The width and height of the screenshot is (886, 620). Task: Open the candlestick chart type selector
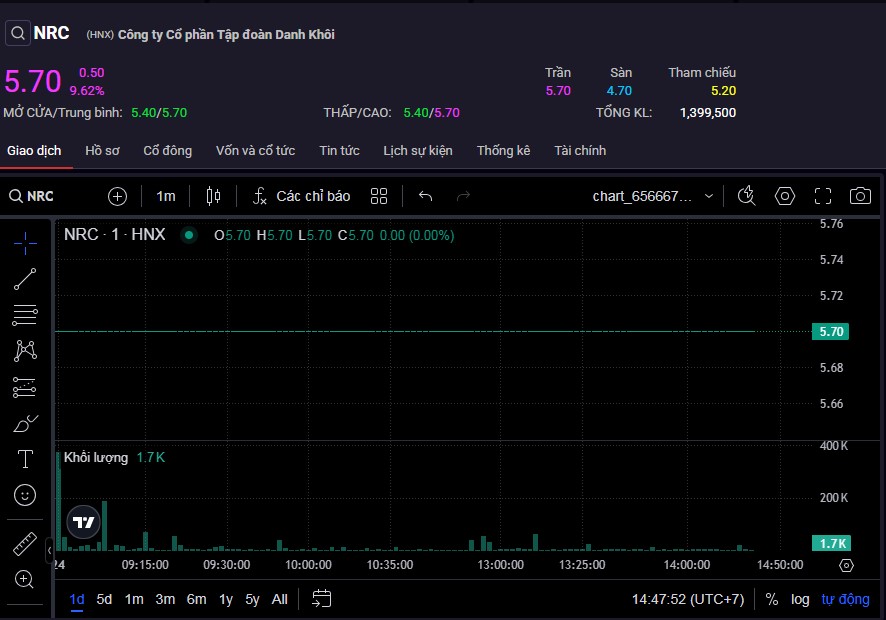tap(212, 196)
